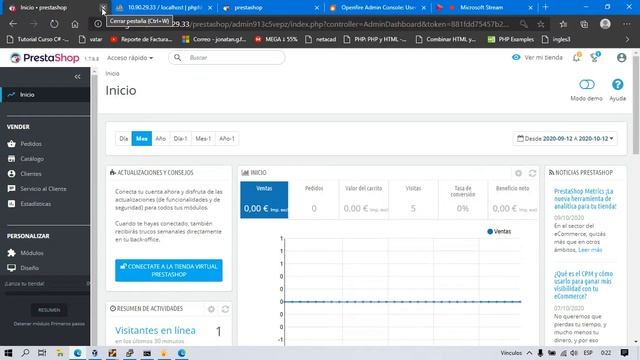
Task: Open Windows taskbar search
Action: 25,353
